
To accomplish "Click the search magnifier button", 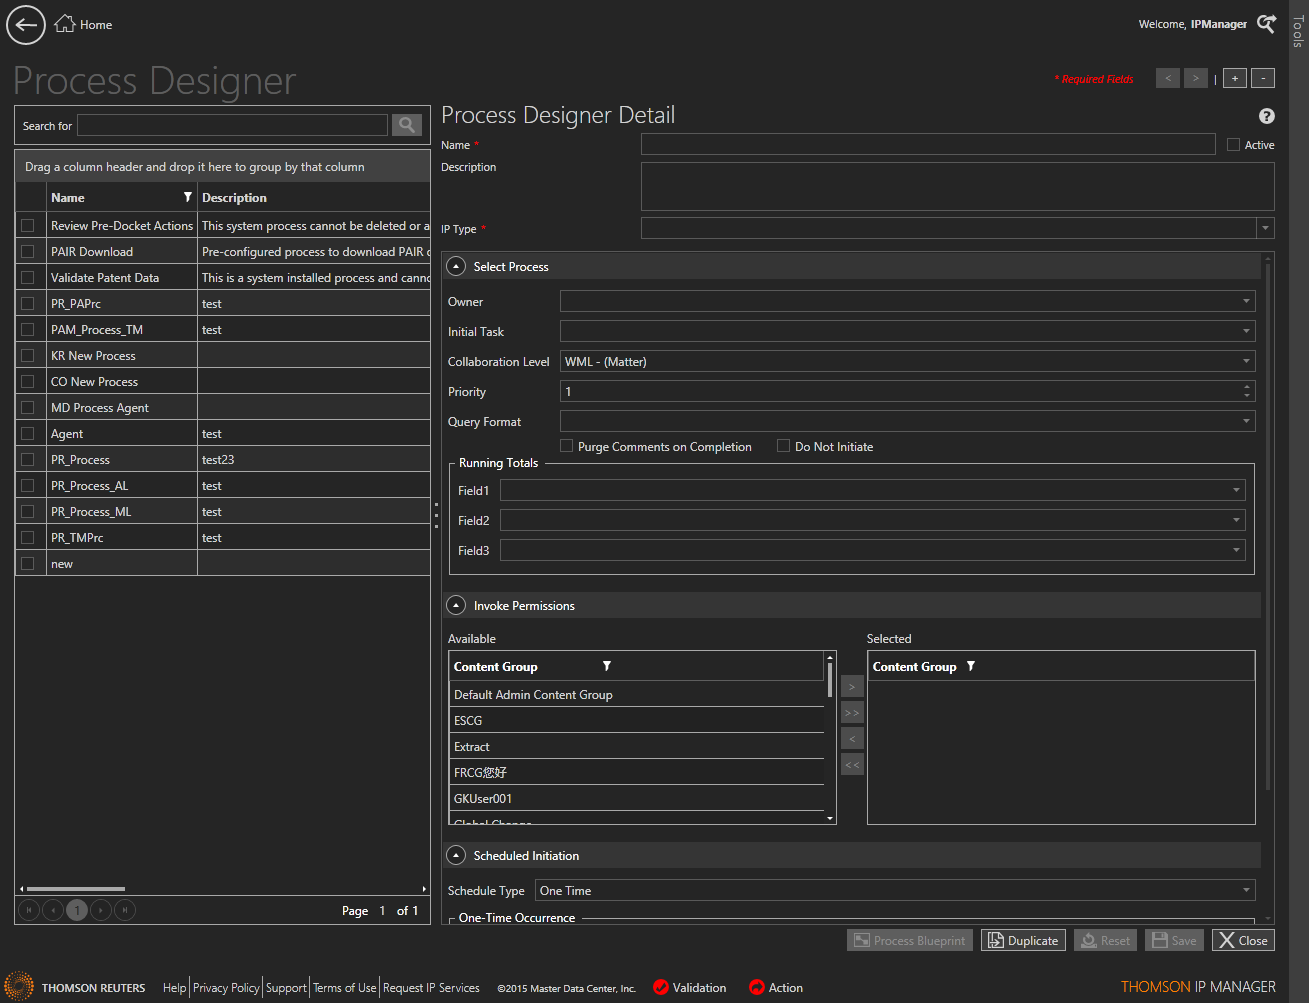I will coord(407,125).
